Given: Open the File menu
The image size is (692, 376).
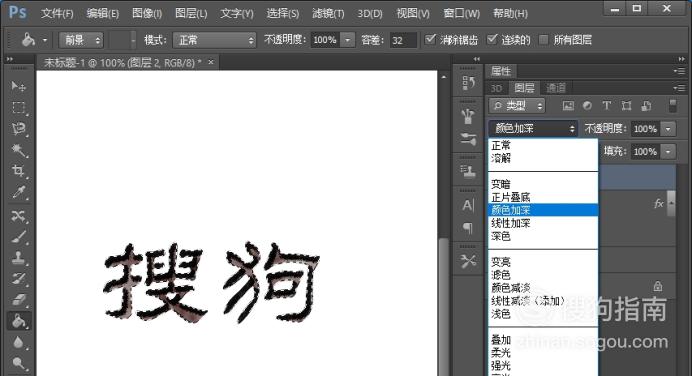Looking at the screenshot, I should point(57,13).
